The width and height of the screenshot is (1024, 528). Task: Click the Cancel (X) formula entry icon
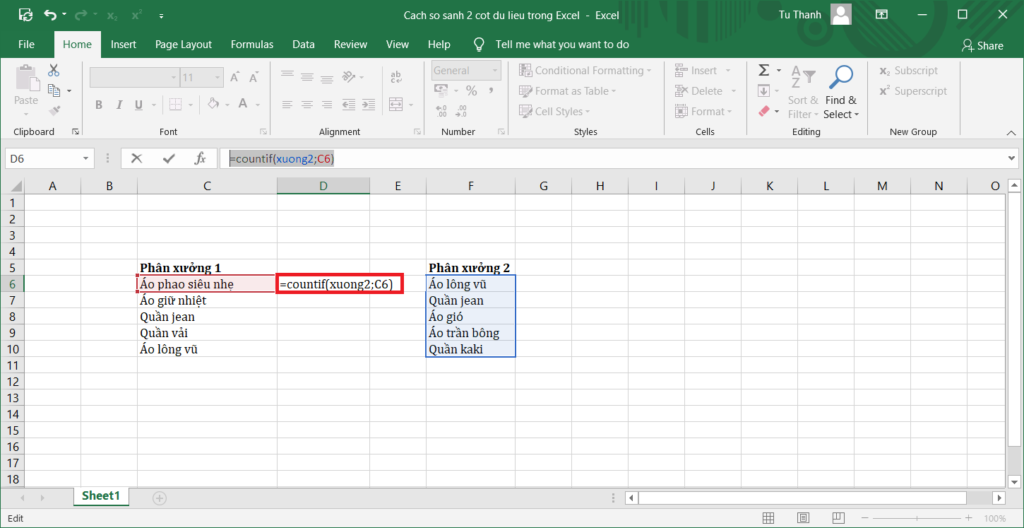click(137, 158)
